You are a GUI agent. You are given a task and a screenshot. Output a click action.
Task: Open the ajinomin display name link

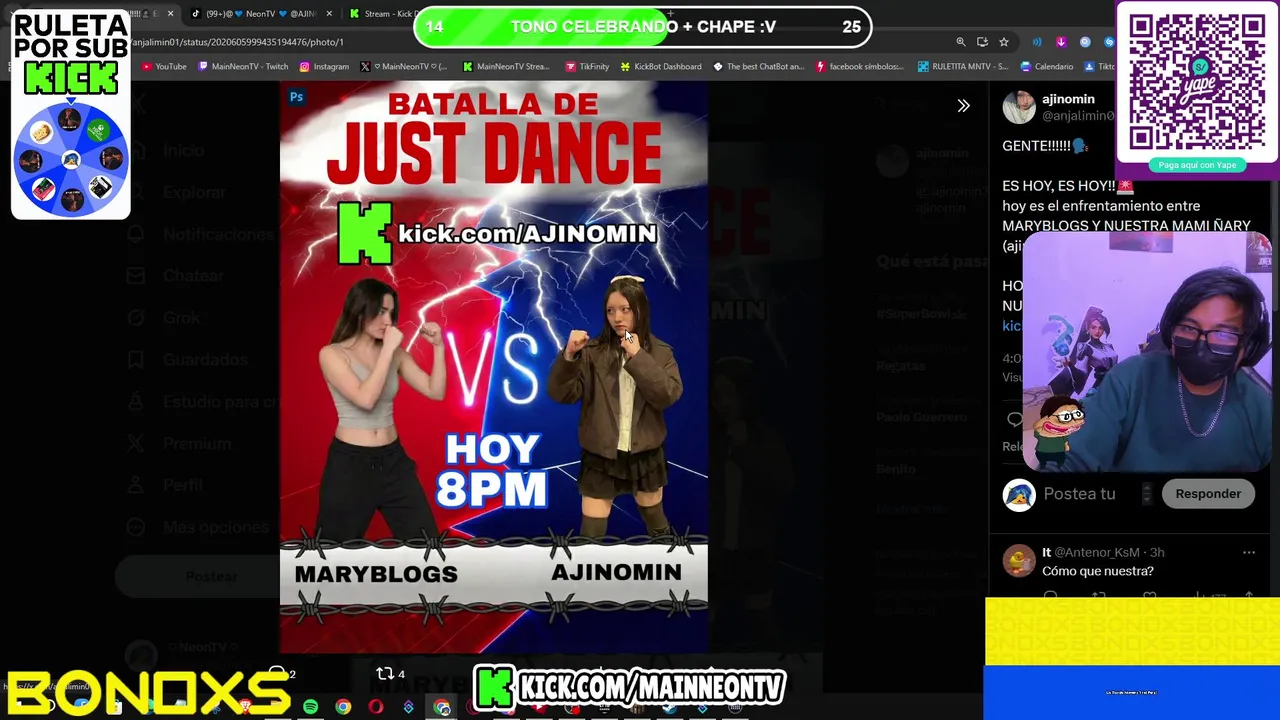1068,99
